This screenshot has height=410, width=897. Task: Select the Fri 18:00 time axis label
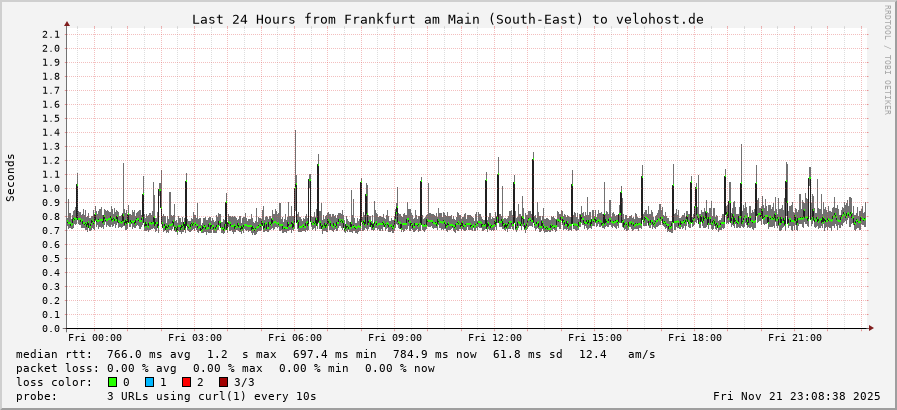[x=695, y=338]
